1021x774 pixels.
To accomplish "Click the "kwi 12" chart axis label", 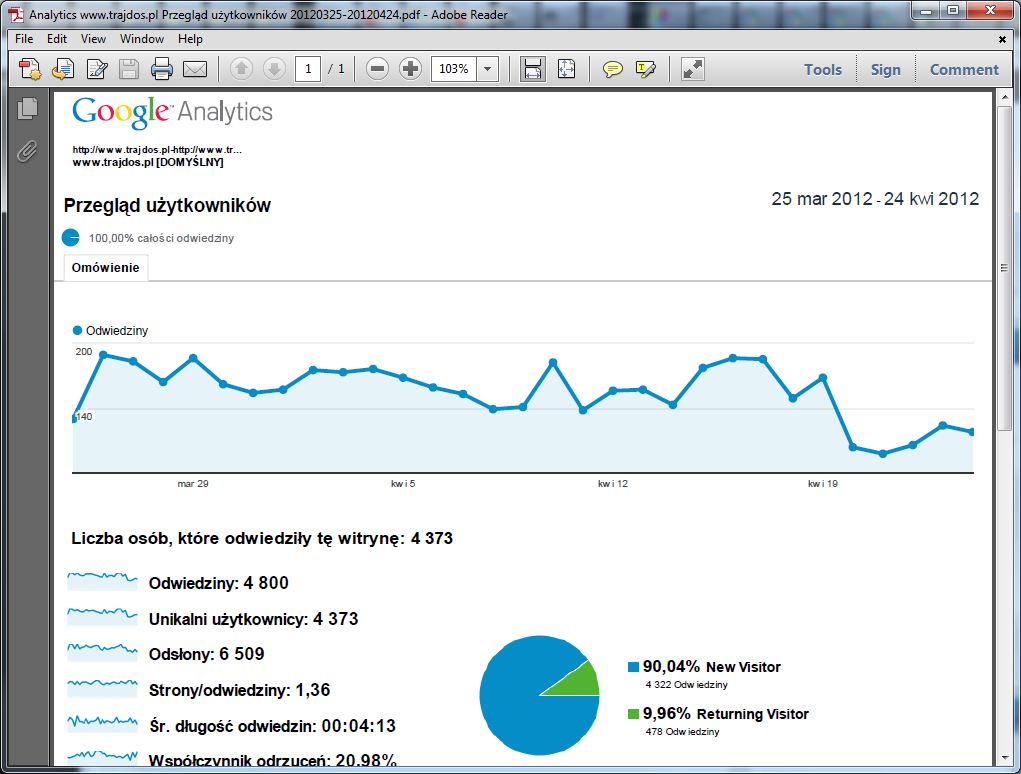I will coord(613,484).
